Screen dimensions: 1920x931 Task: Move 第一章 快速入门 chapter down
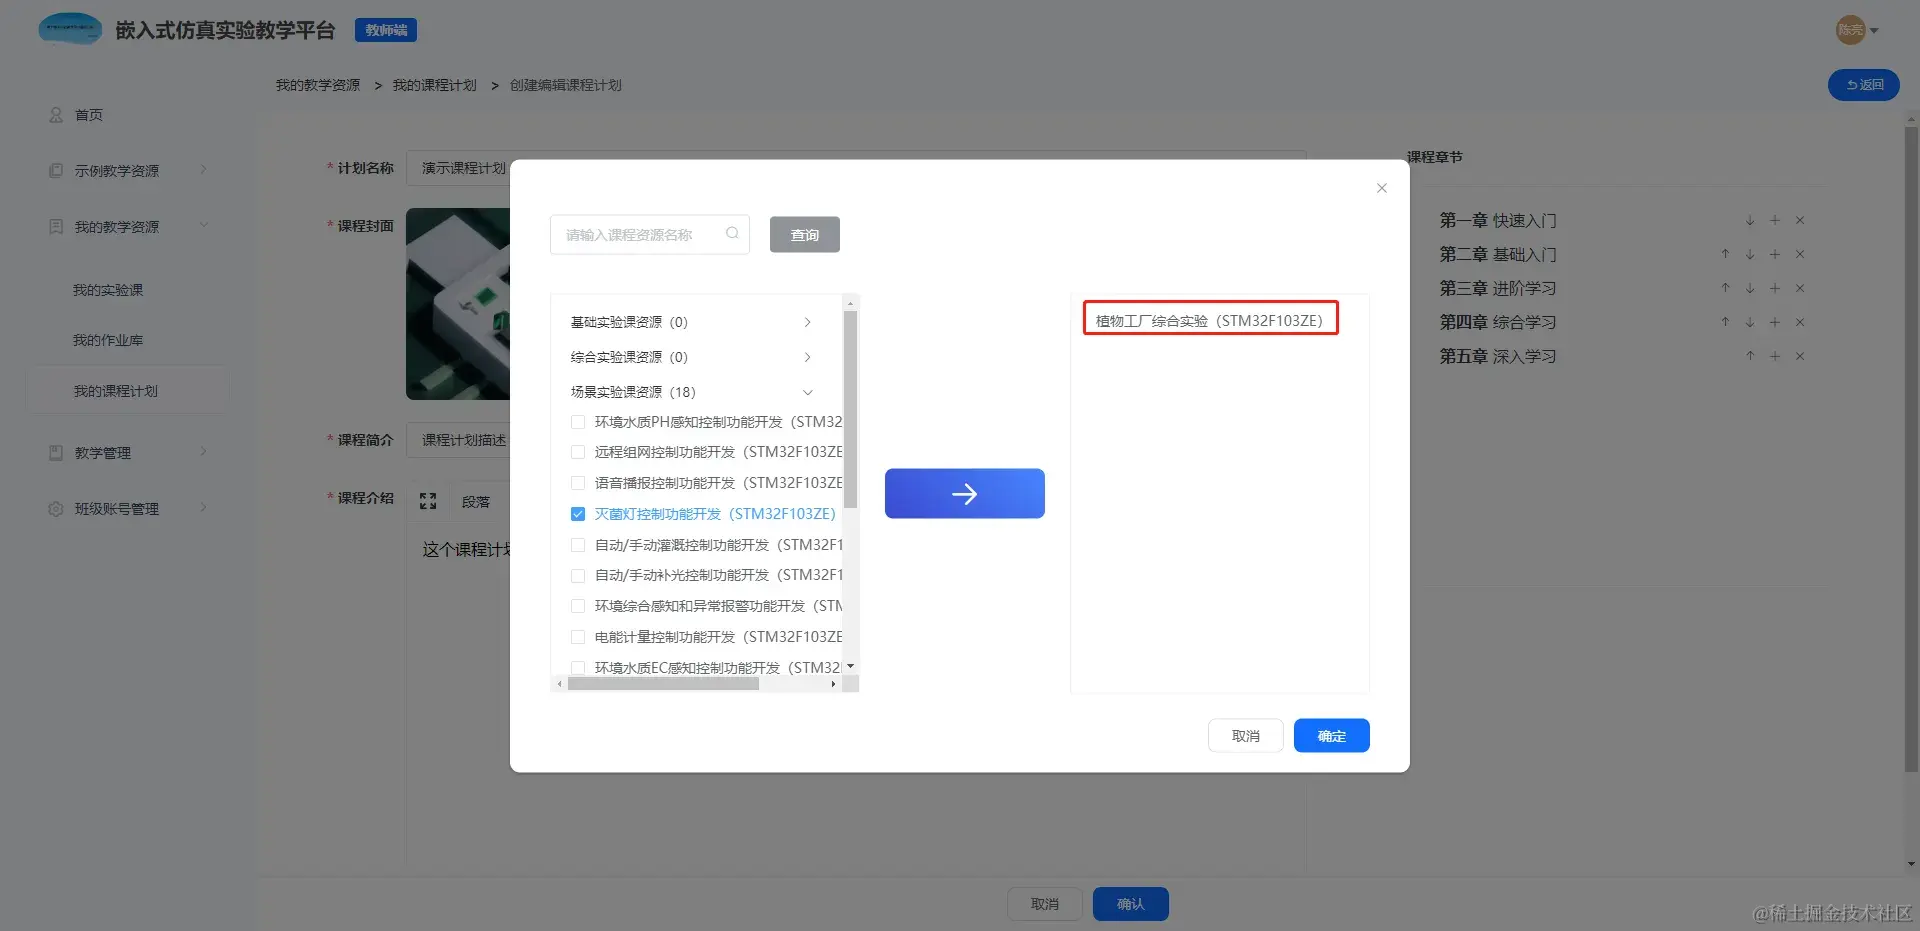[x=1750, y=220]
